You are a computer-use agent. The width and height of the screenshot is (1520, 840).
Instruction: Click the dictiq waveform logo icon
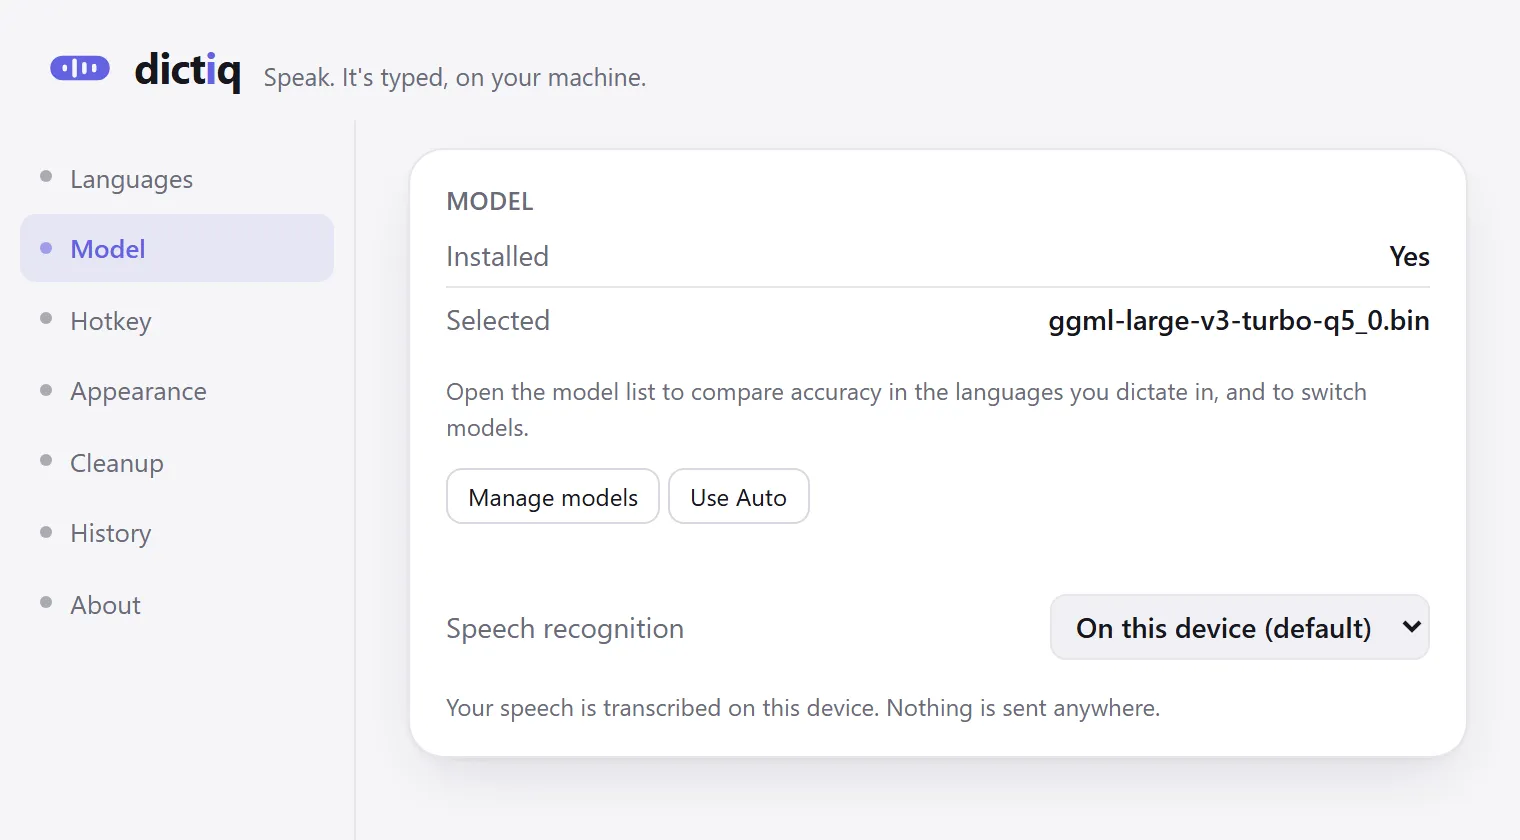[80, 68]
